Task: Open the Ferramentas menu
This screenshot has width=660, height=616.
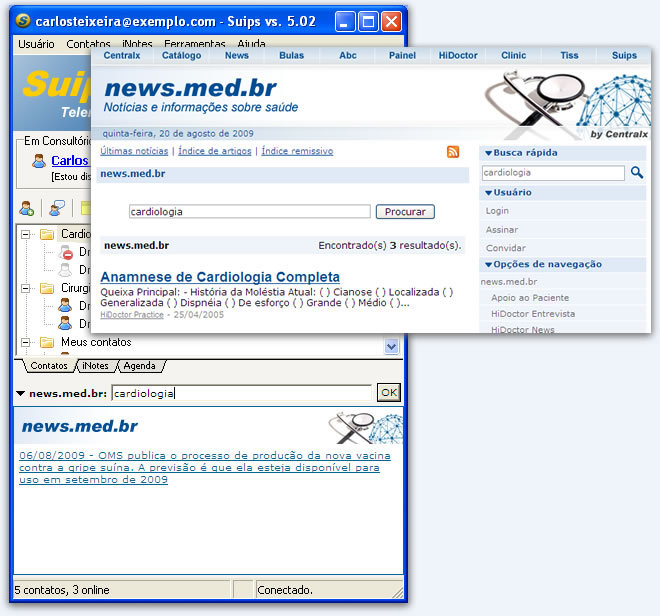Action: (x=195, y=44)
